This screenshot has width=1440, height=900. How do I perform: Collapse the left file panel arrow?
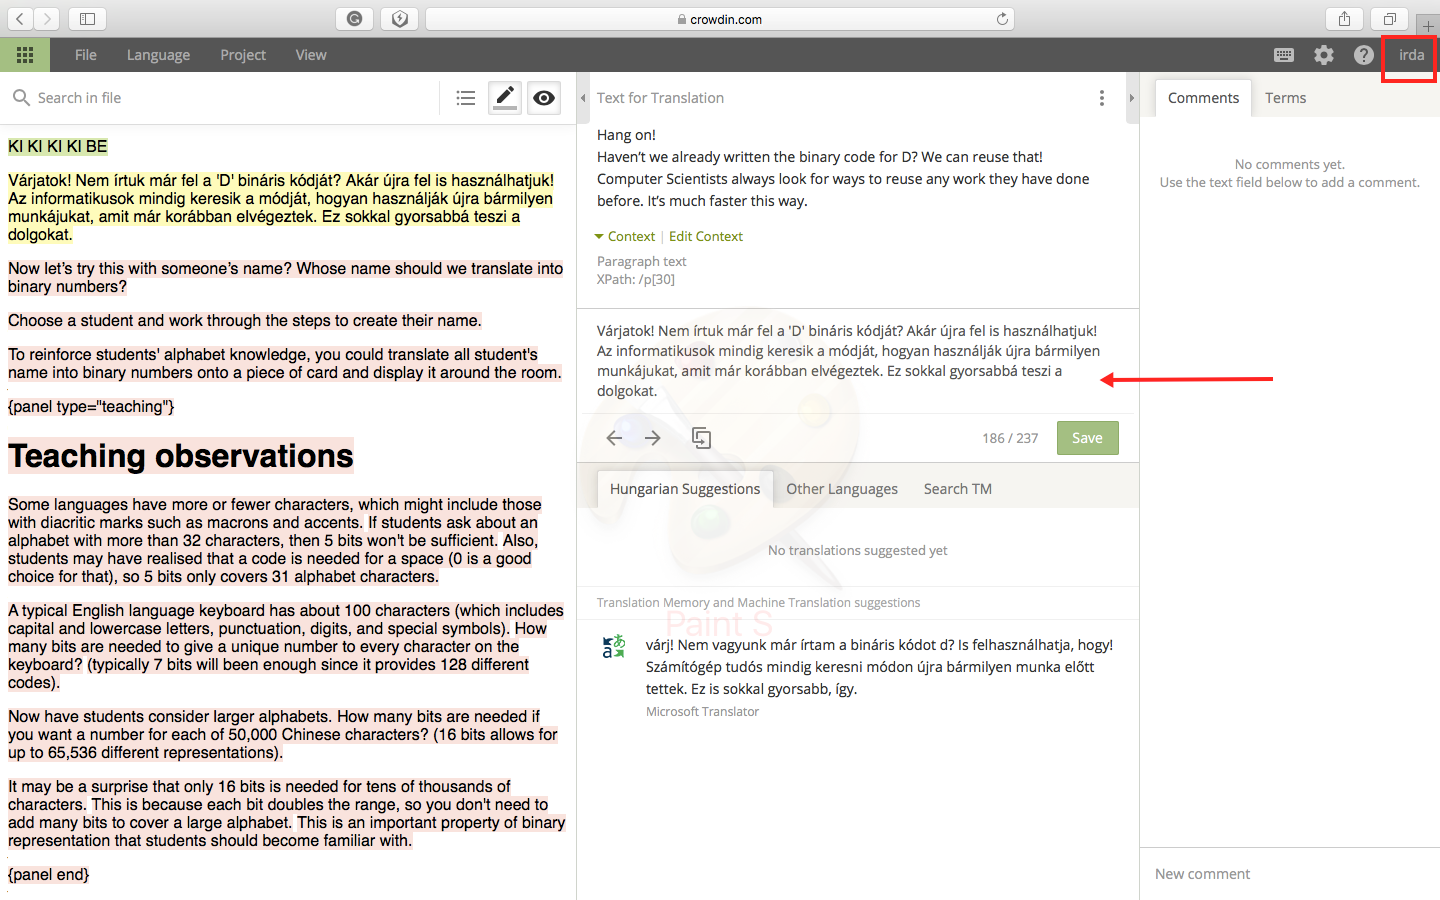pyautogui.click(x=583, y=98)
